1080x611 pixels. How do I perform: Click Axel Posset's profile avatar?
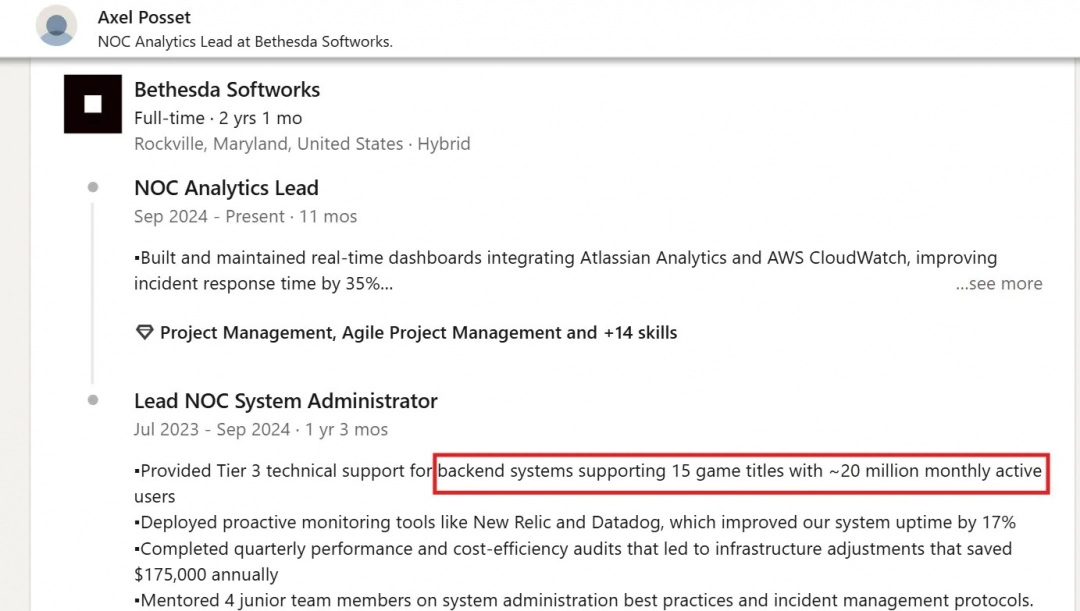[x=56, y=25]
